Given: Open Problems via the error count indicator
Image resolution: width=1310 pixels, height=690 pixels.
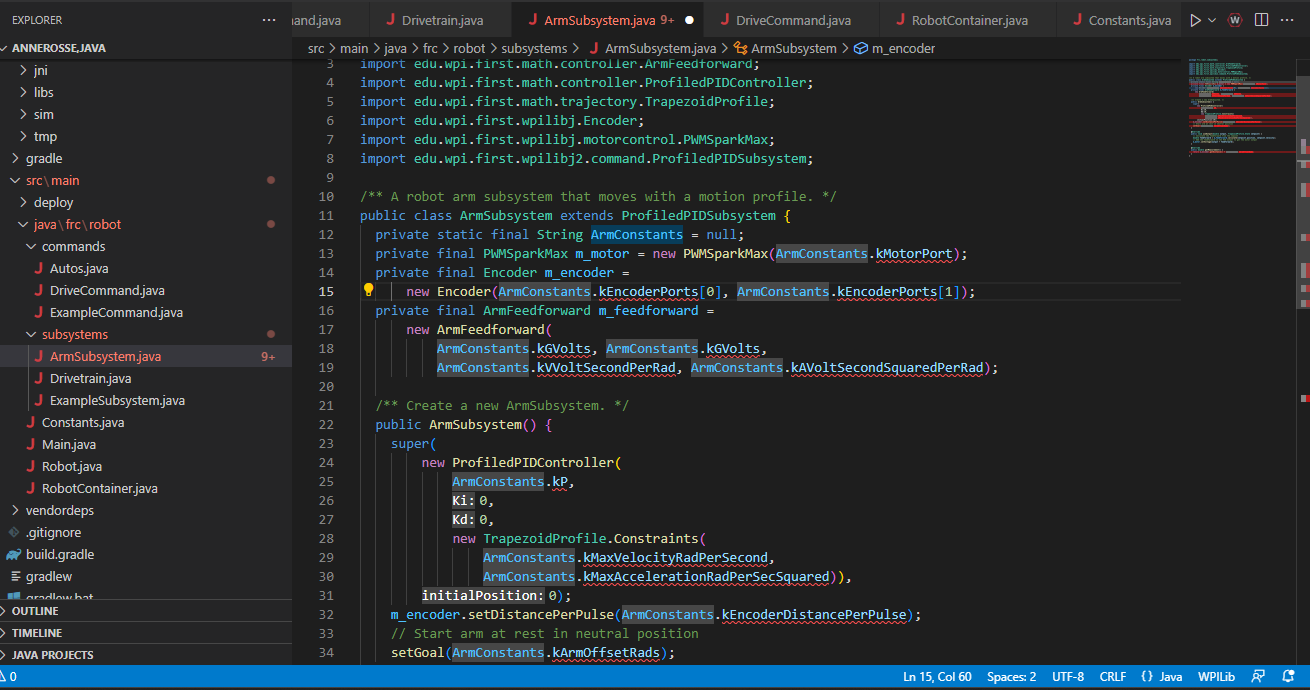Looking at the screenshot, I should 12,676.
